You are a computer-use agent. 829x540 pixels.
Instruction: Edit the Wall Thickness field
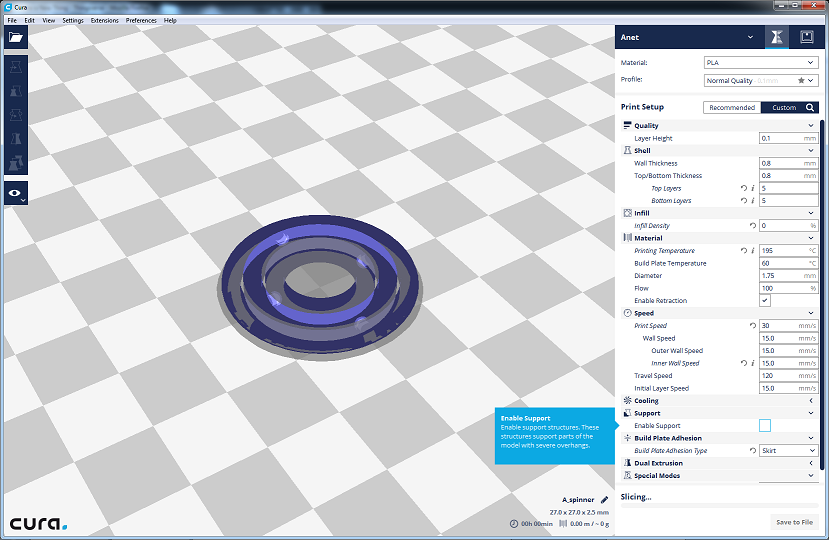(x=788, y=163)
